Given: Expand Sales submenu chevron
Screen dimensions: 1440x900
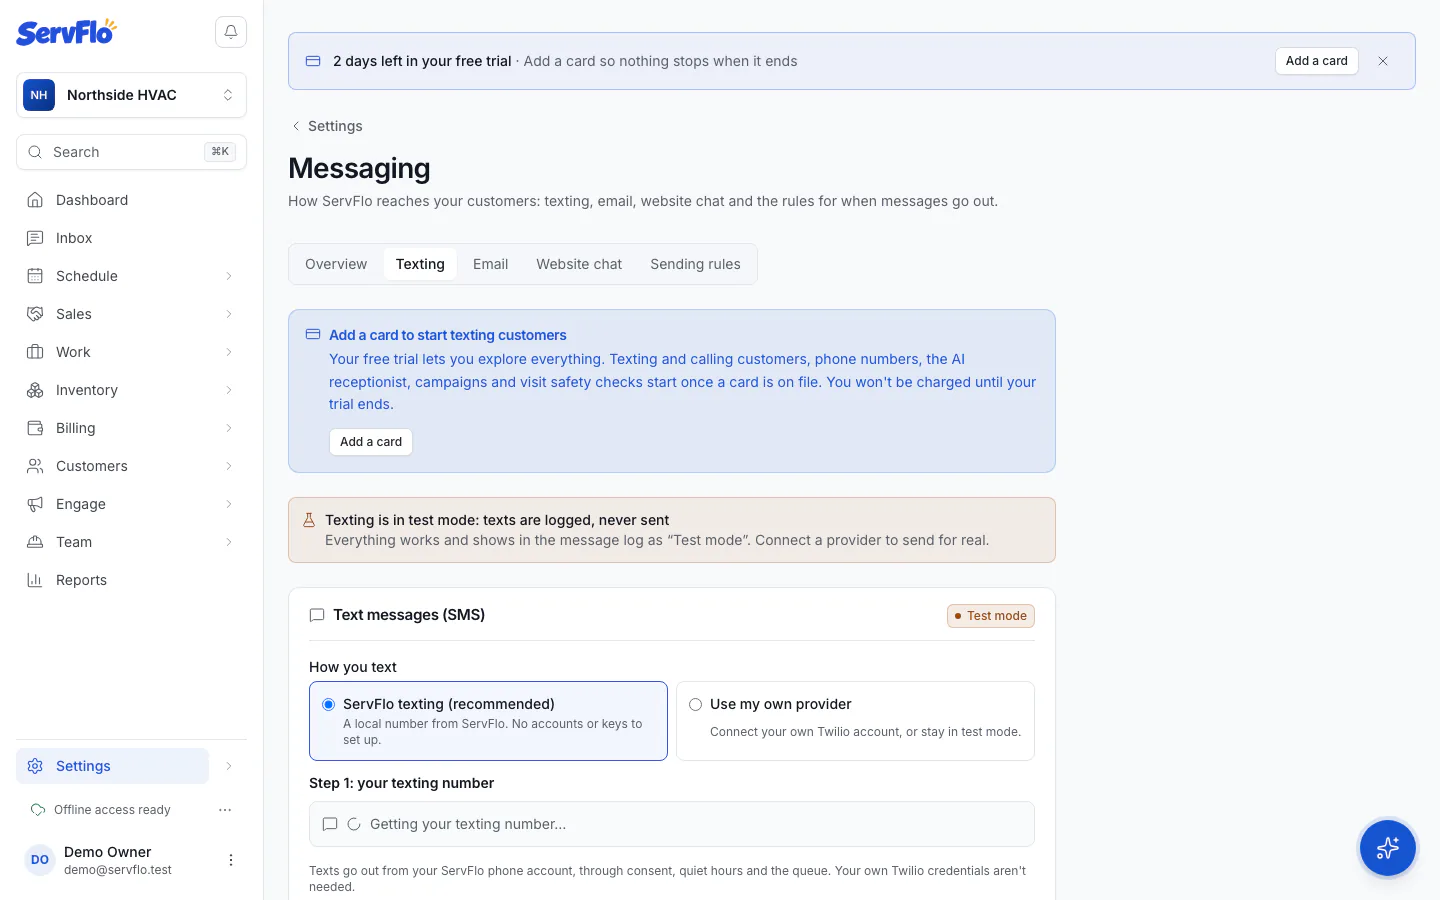Looking at the screenshot, I should click(229, 314).
